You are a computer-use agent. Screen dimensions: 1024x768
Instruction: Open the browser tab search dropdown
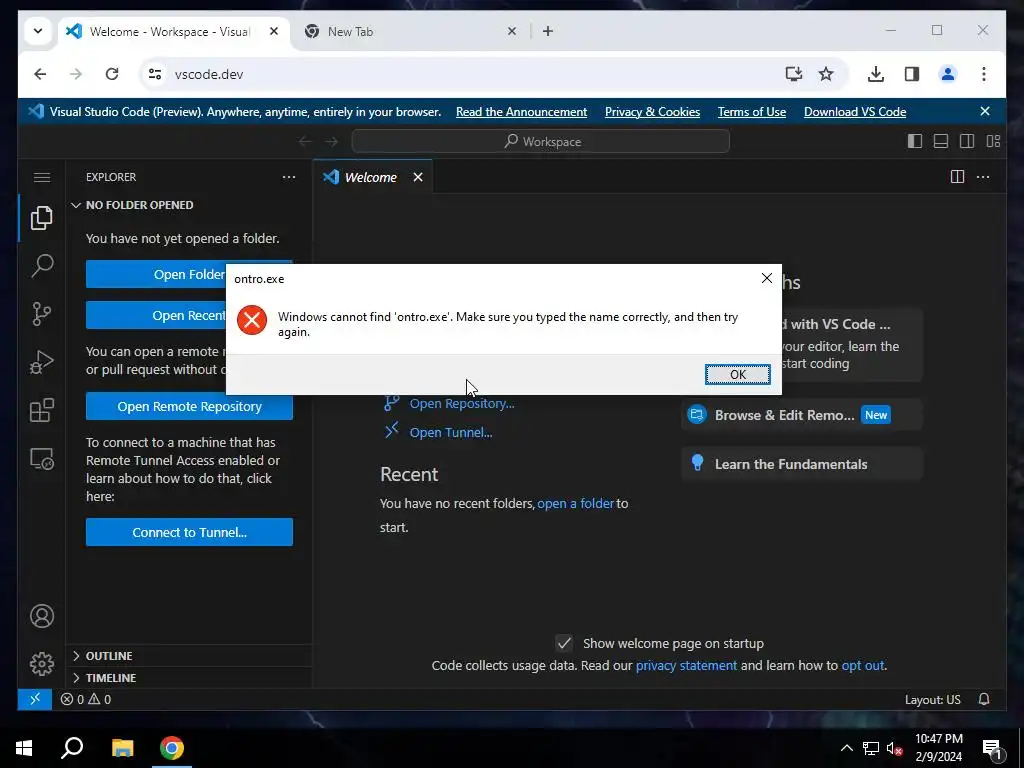(x=38, y=31)
